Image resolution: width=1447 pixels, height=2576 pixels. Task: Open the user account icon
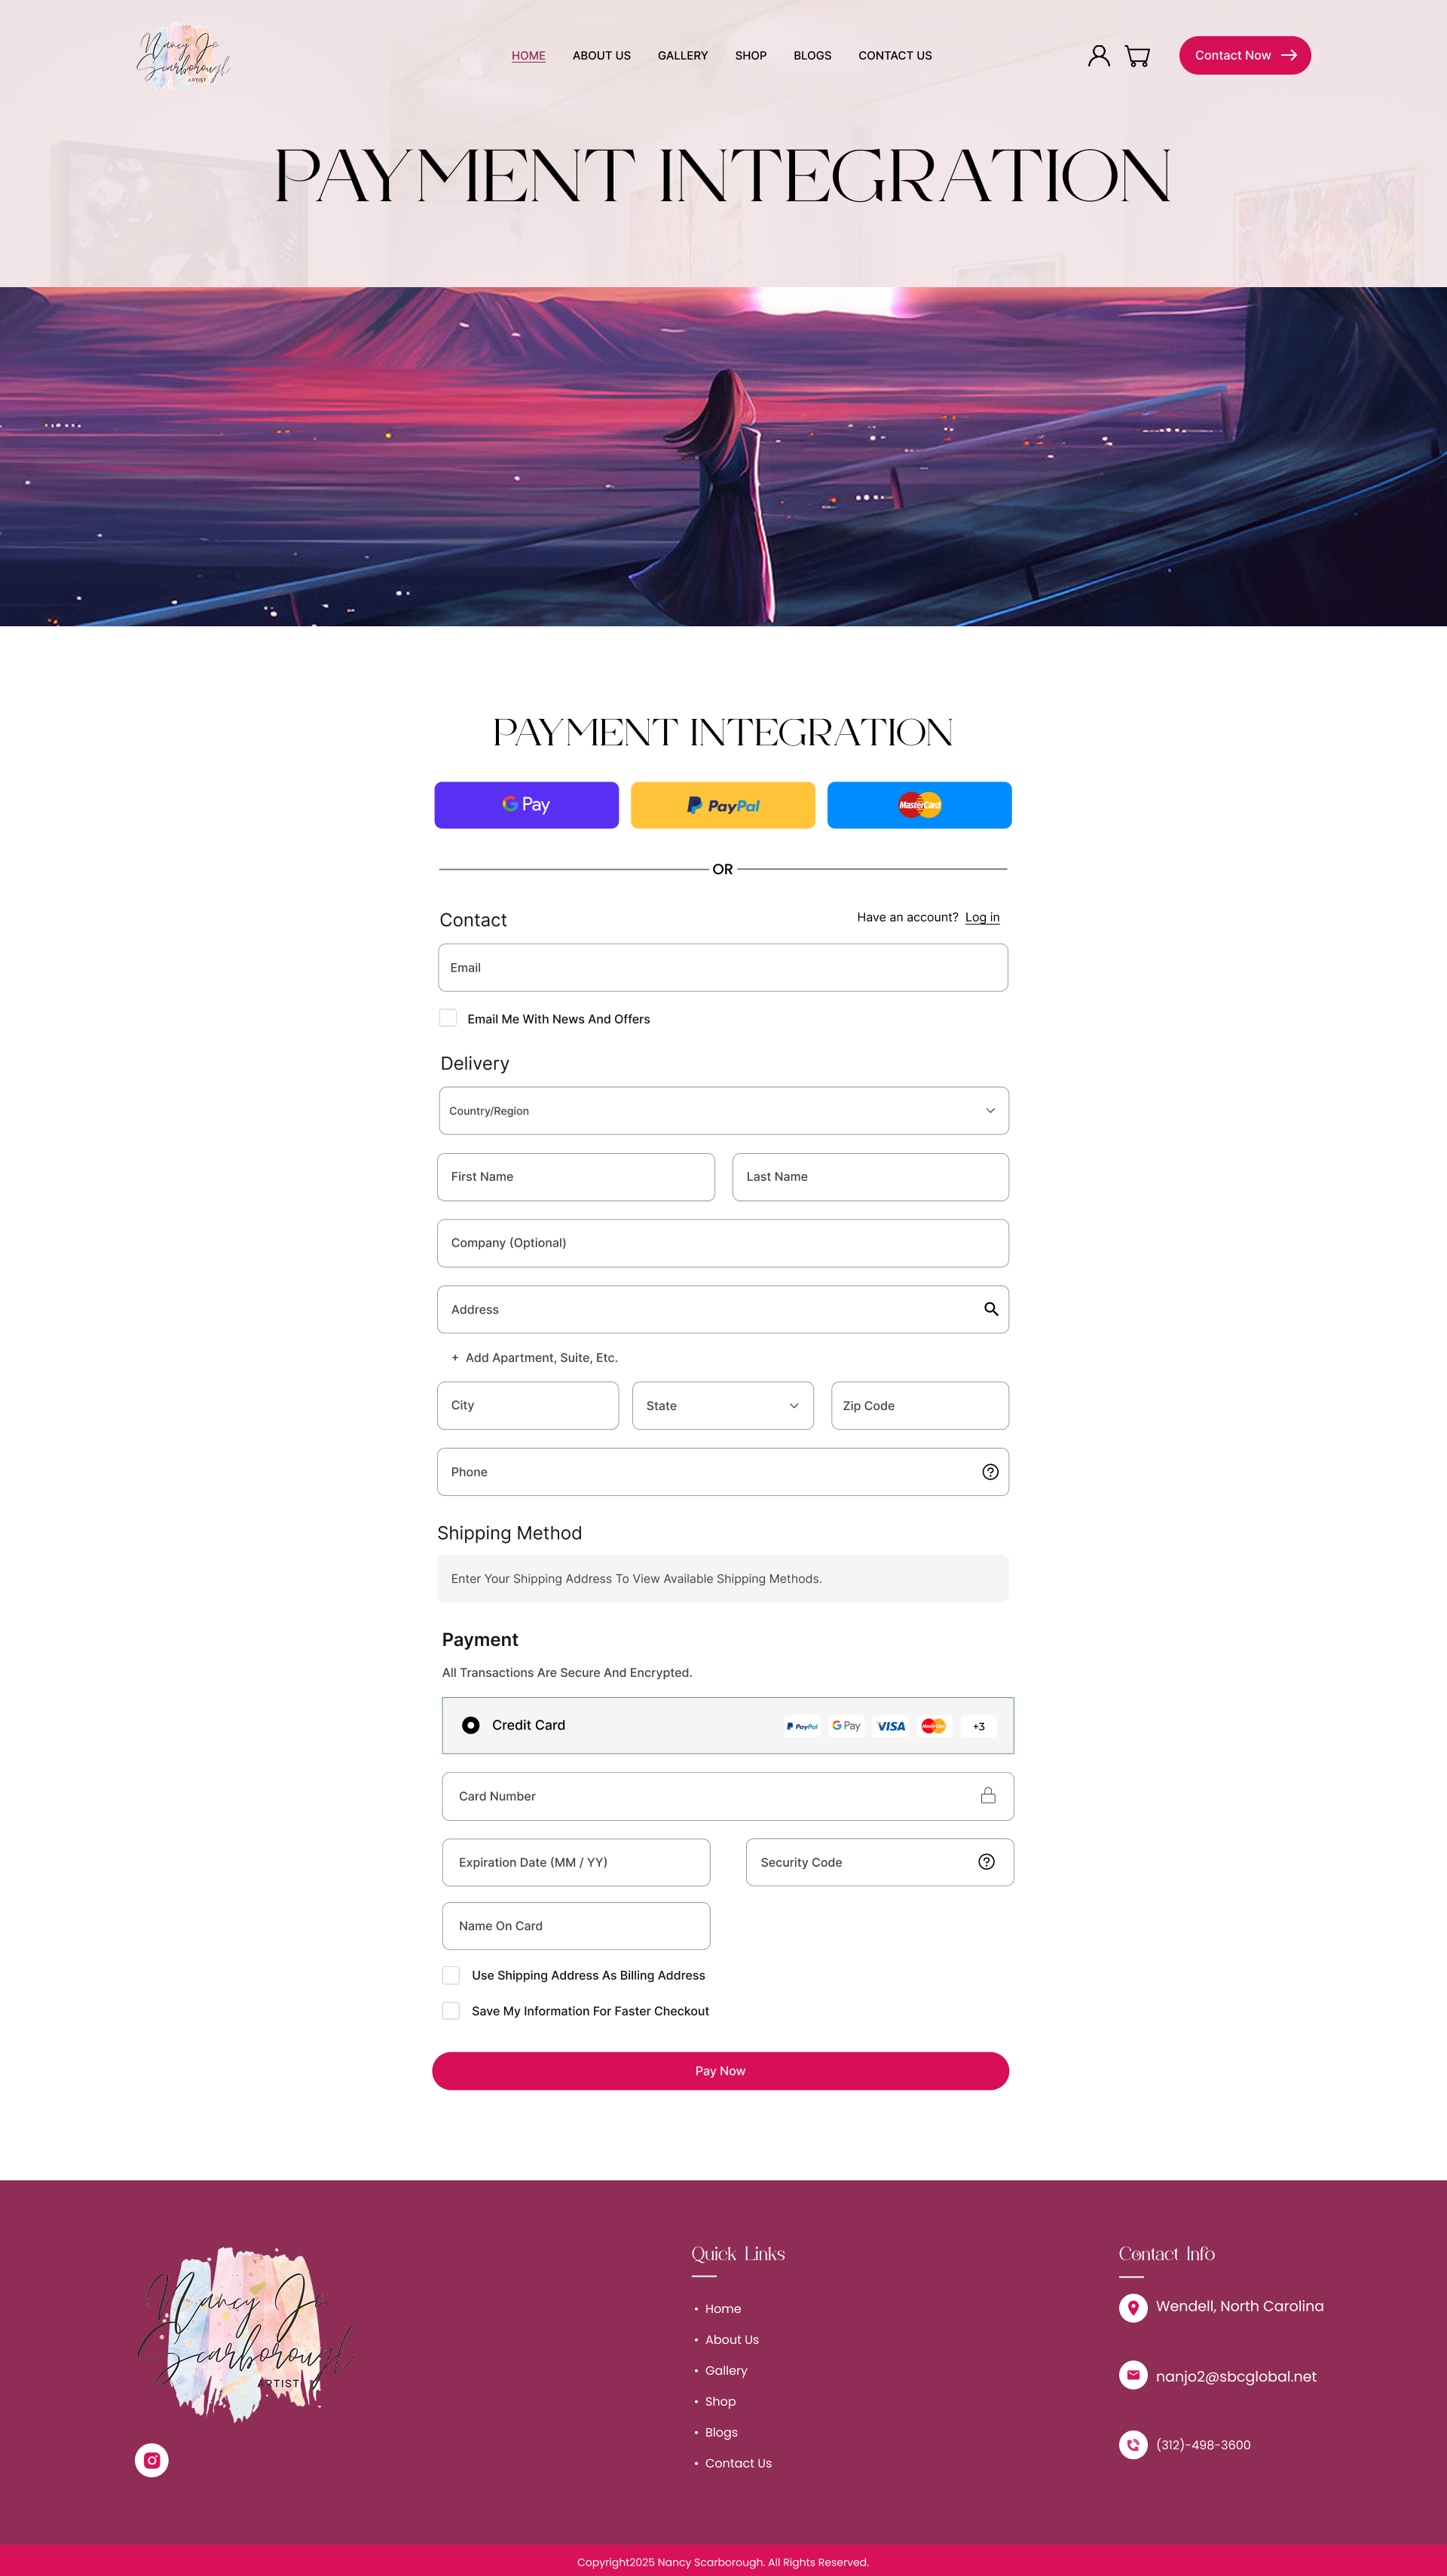pyautogui.click(x=1098, y=56)
